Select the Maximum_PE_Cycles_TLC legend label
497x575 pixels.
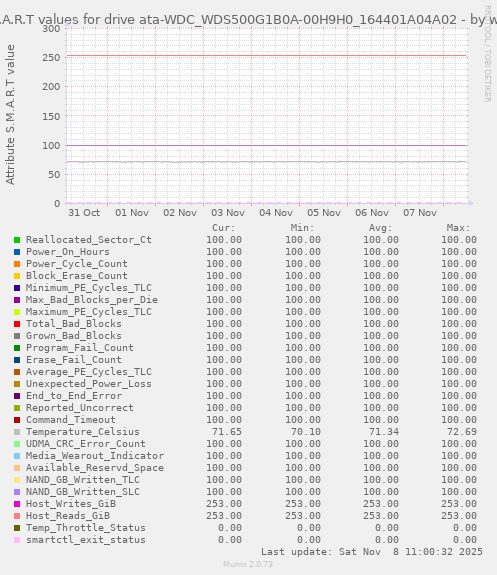point(88,312)
